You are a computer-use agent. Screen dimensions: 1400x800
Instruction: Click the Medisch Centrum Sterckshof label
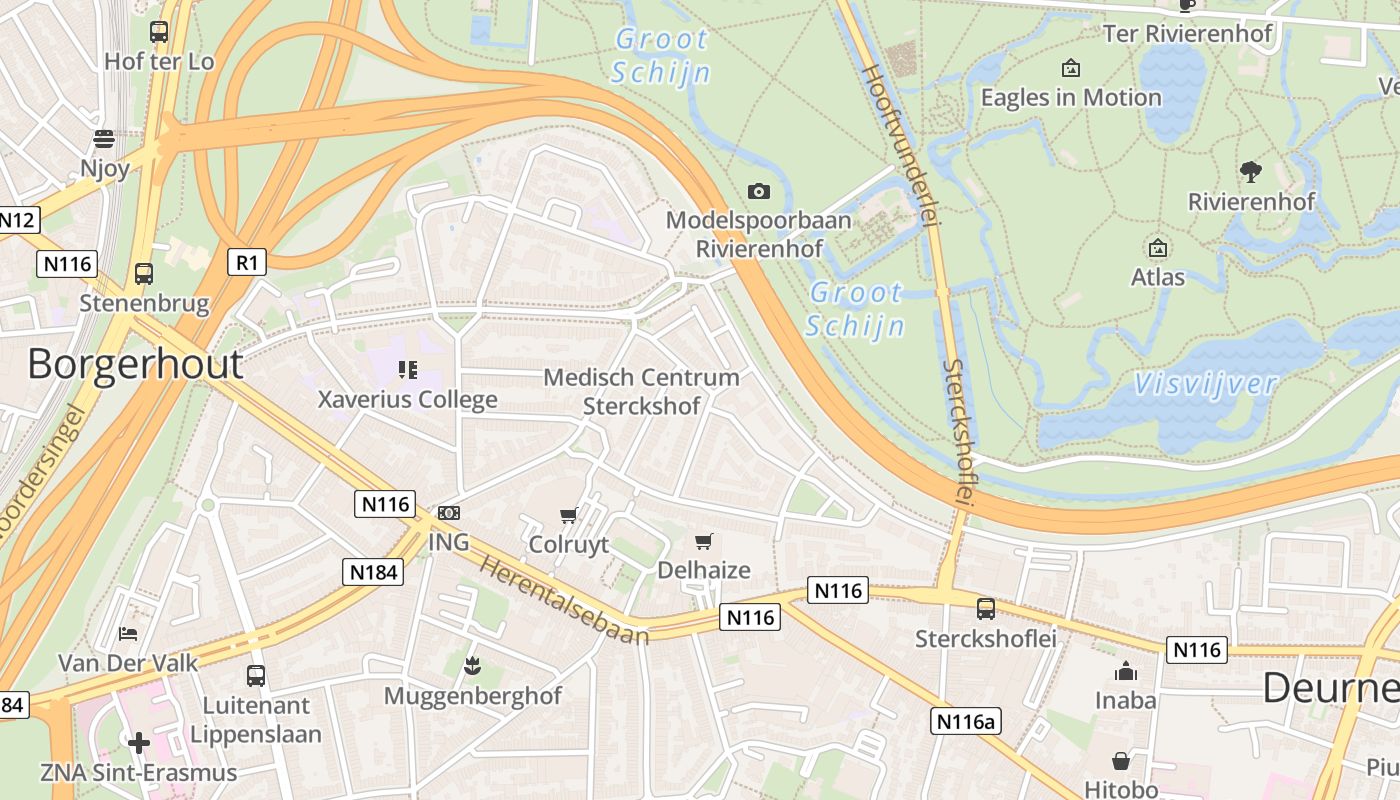(642, 392)
